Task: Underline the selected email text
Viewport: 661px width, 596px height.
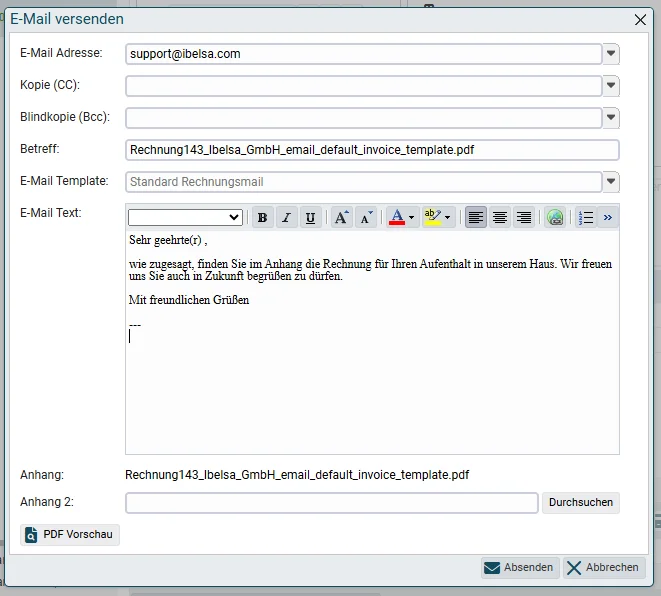Action: click(x=311, y=217)
